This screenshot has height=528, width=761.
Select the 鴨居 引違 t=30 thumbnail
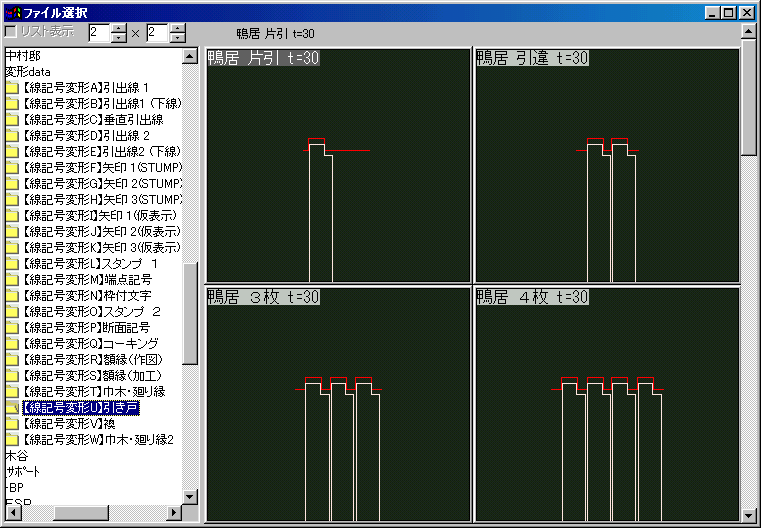607,165
